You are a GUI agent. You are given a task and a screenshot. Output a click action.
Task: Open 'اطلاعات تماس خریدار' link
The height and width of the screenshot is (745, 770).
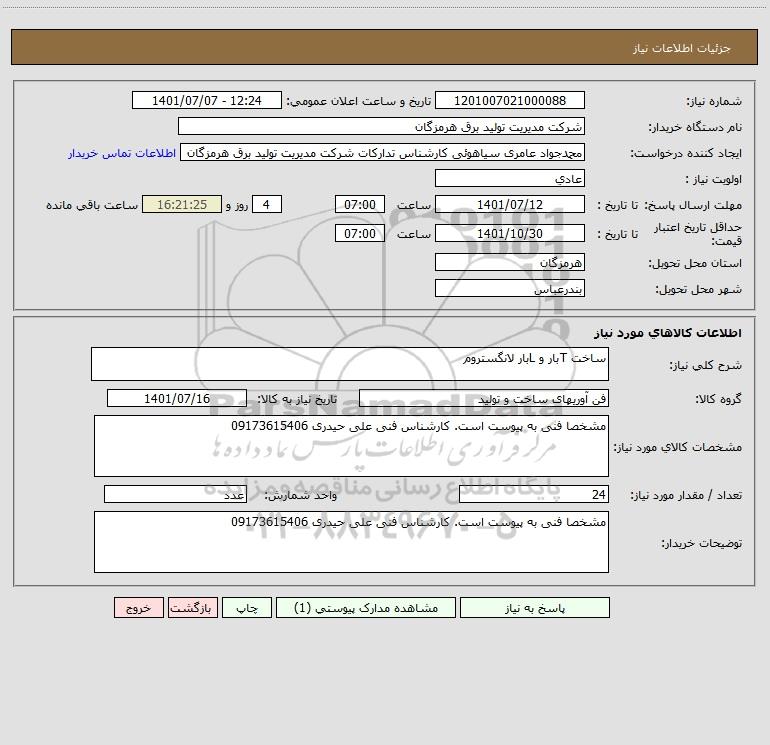122,153
